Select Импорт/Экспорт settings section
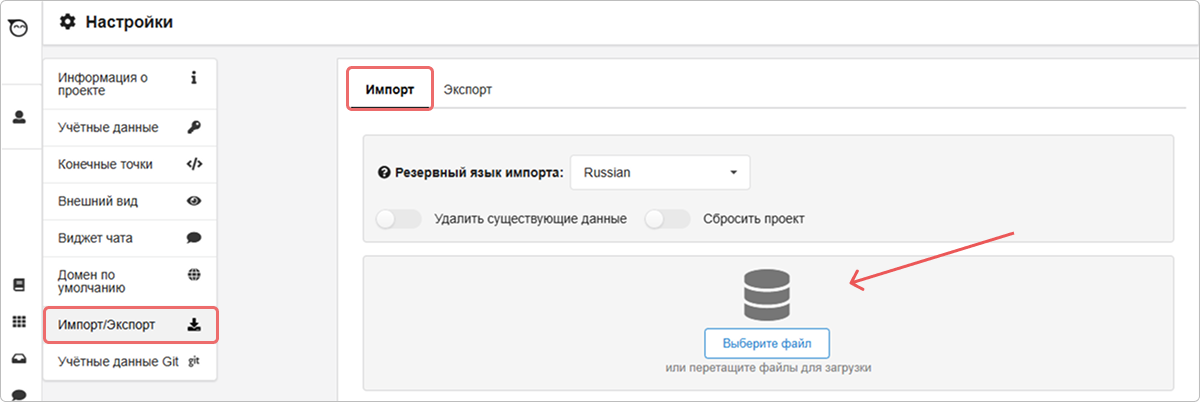The image size is (1200, 402). tap(130, 325)
